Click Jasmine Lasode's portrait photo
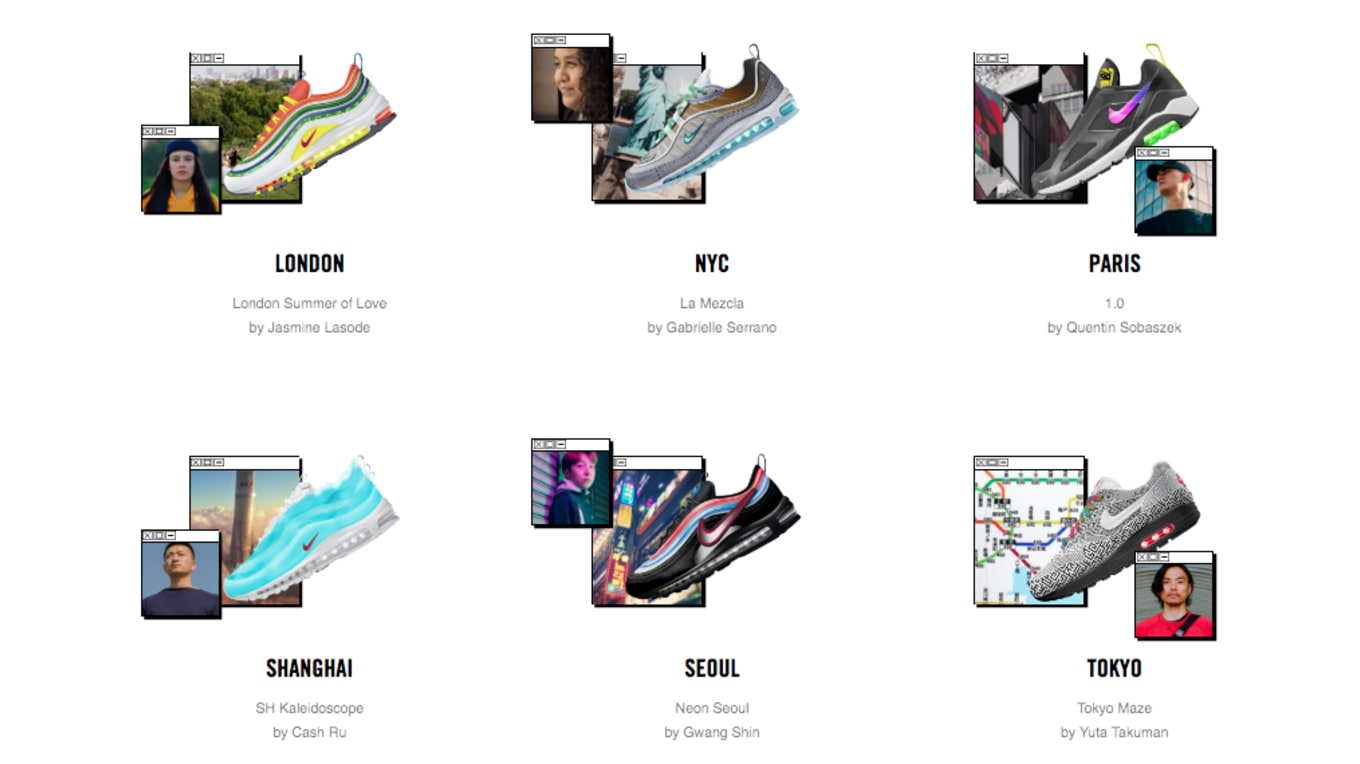 [180, 175]
